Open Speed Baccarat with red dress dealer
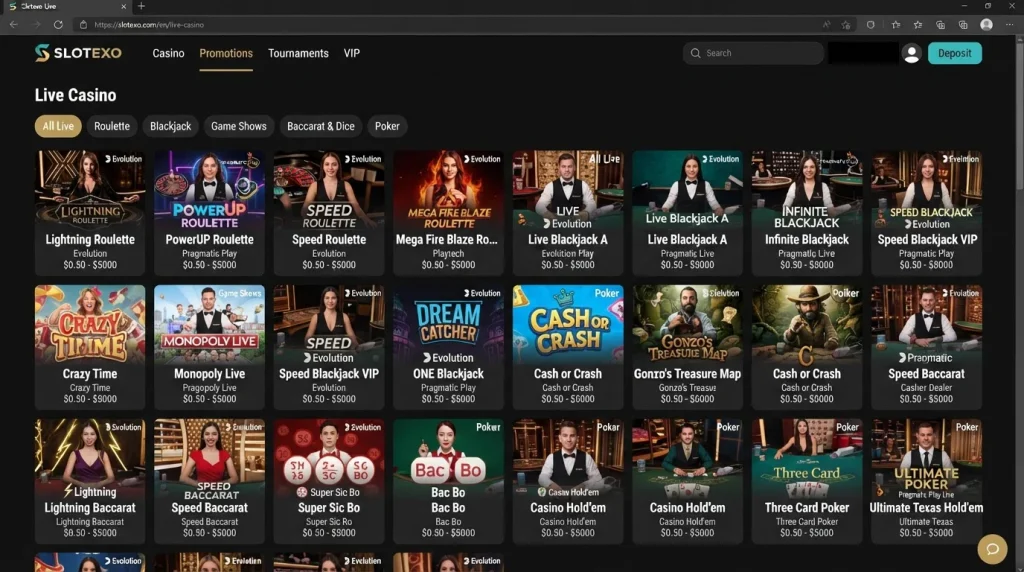Image resolution: width=1024 pixels, height=572 pixels. click(210, 481)
